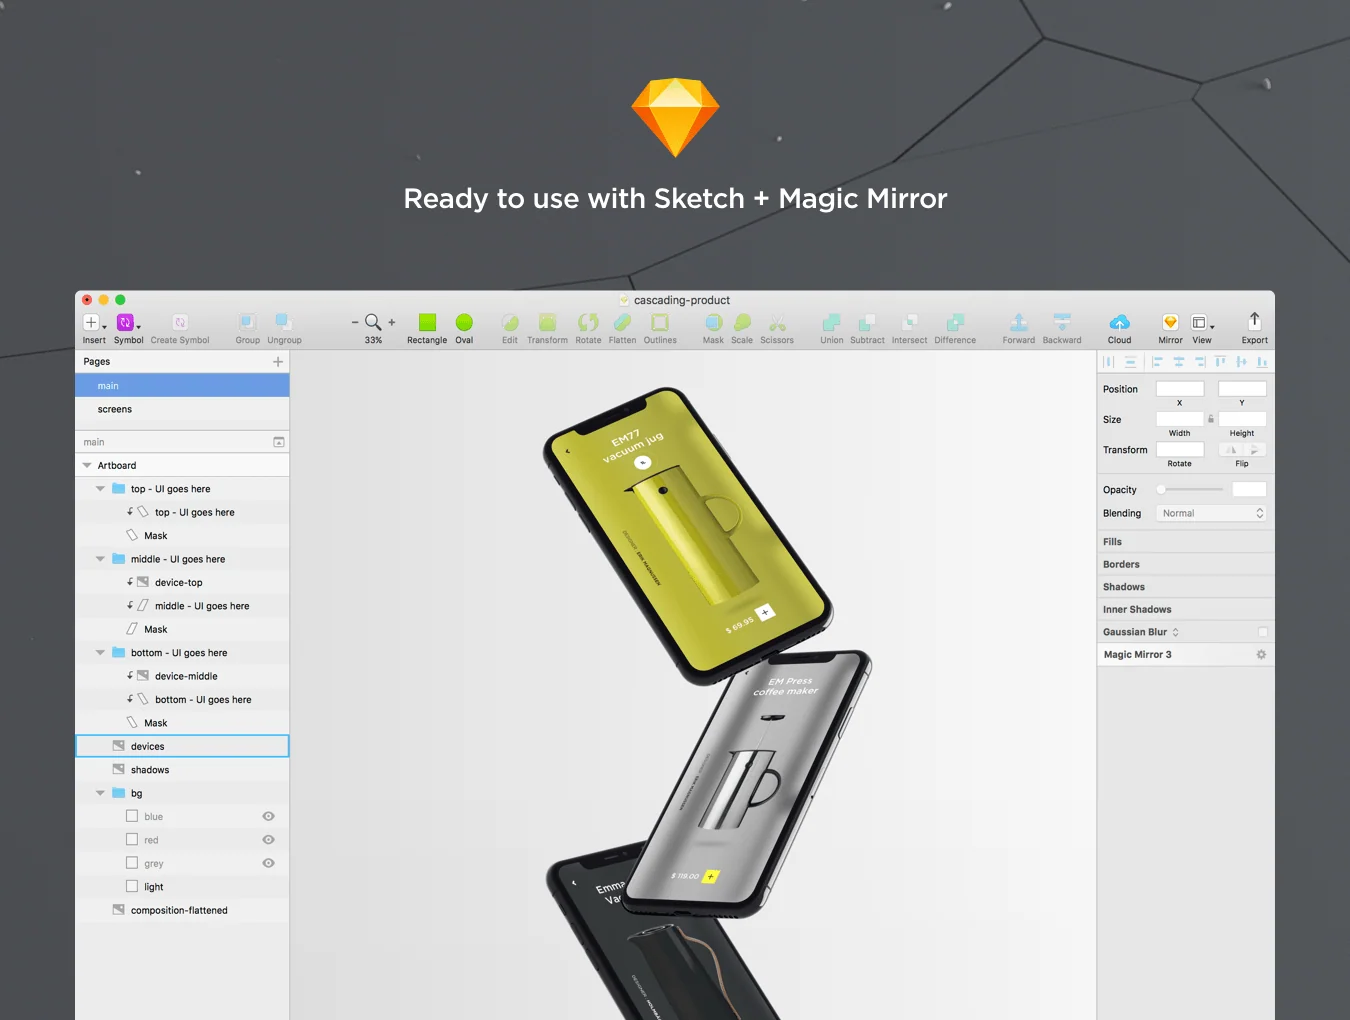
Task: Open Magic Mirror 3 settings gear
Action: click(x=1261, y=655)
